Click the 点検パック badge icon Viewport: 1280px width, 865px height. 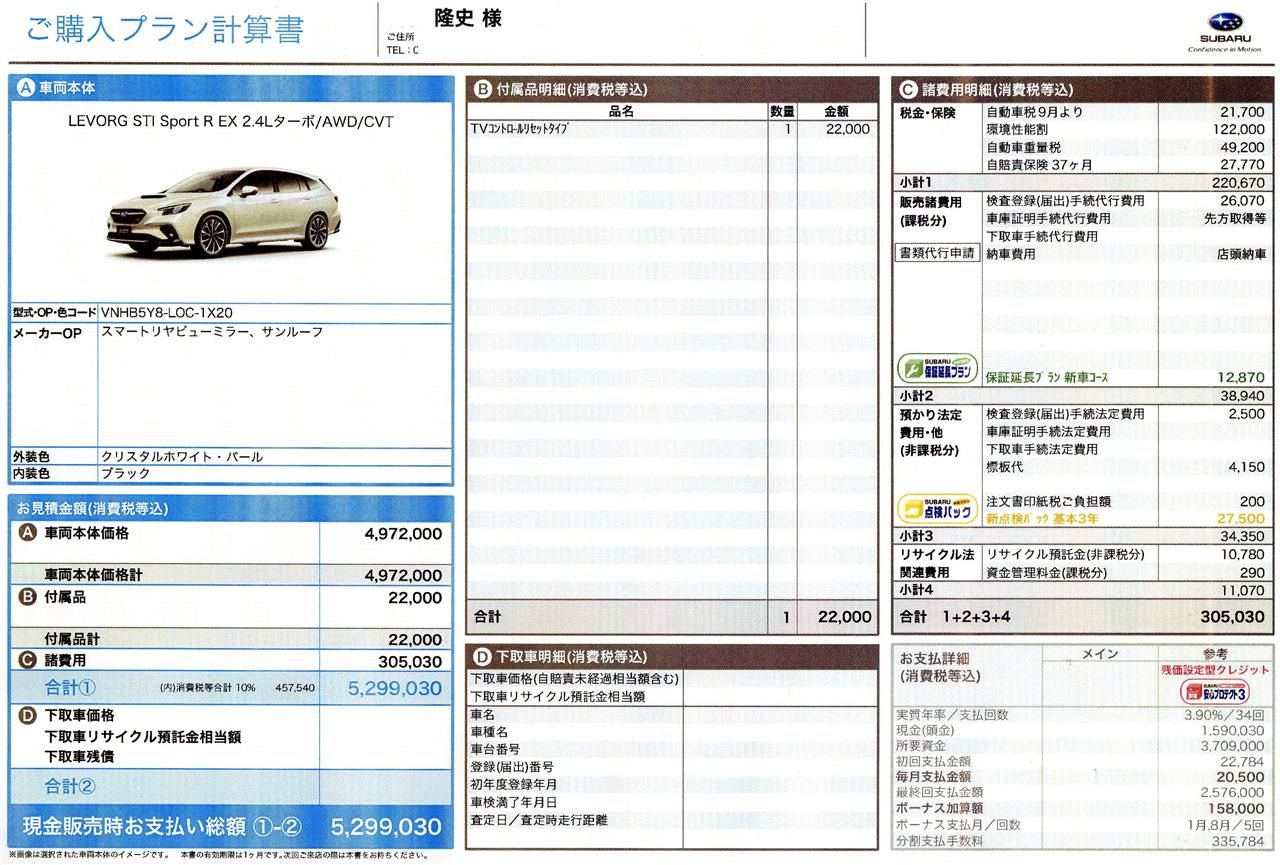pyautogui.click(x=937, y=508)
